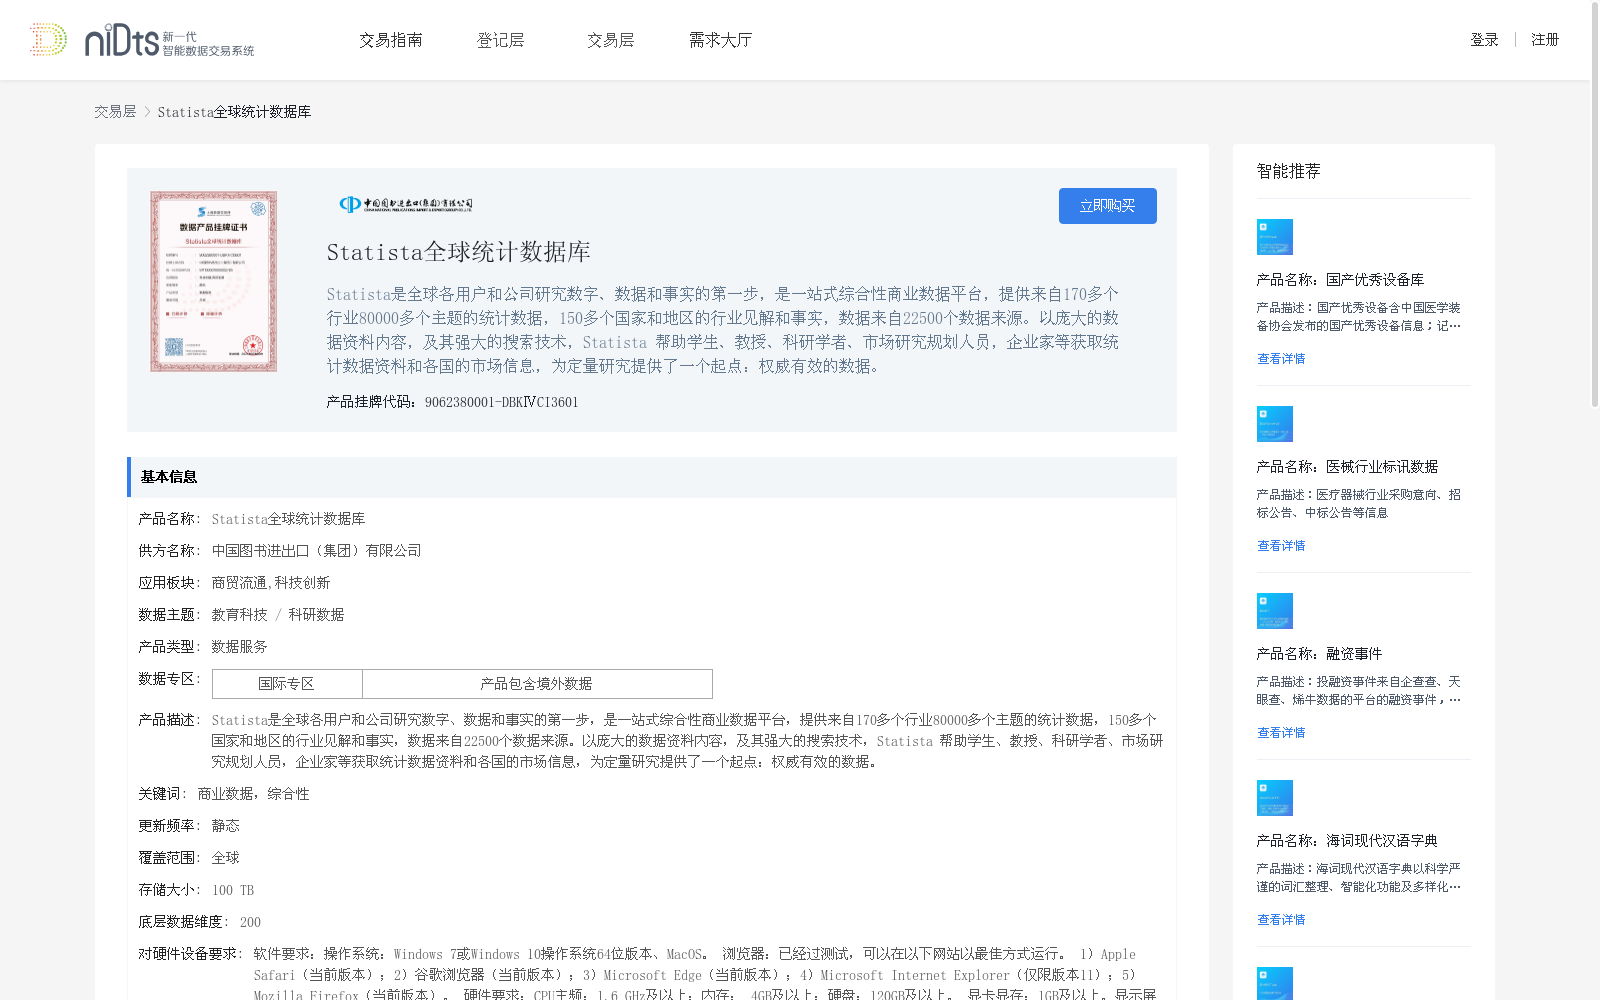Viewport: 1600px width, 1000px height.
Task: Click the 注册 link
Action: [1545, 40]
